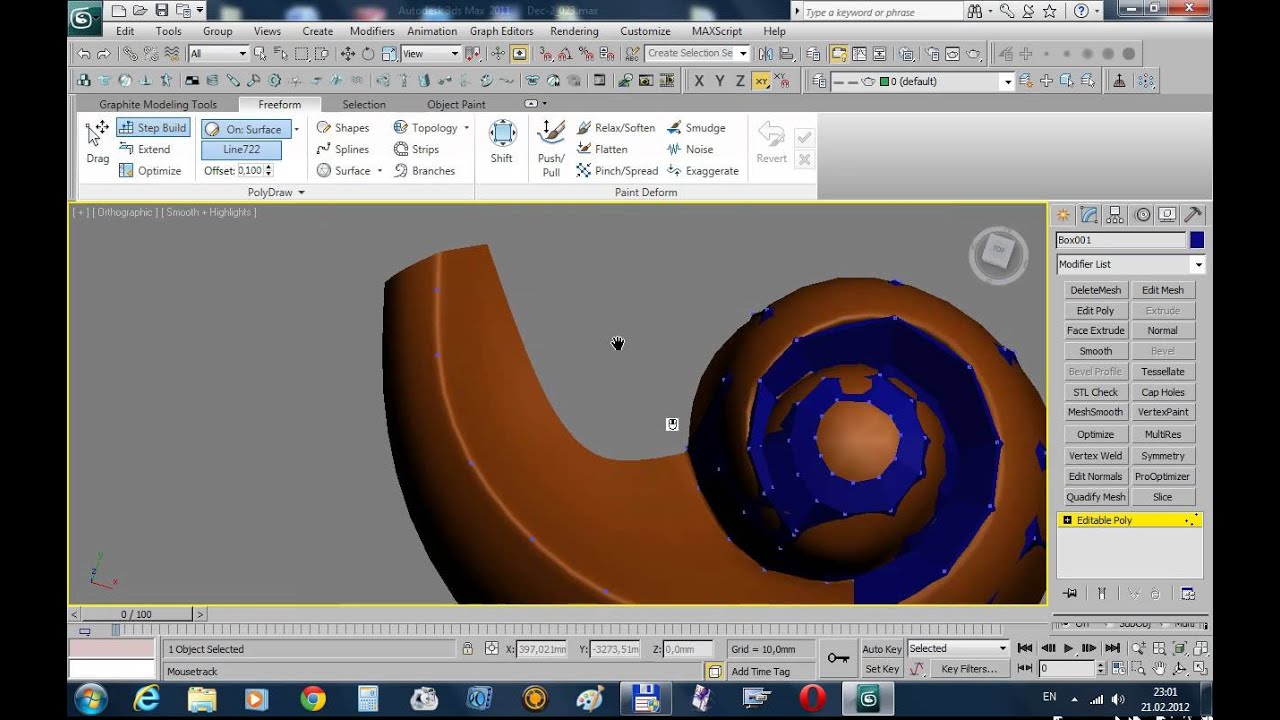Switch to the Graphite Modeling Tools tab

[x=158, y=104]
